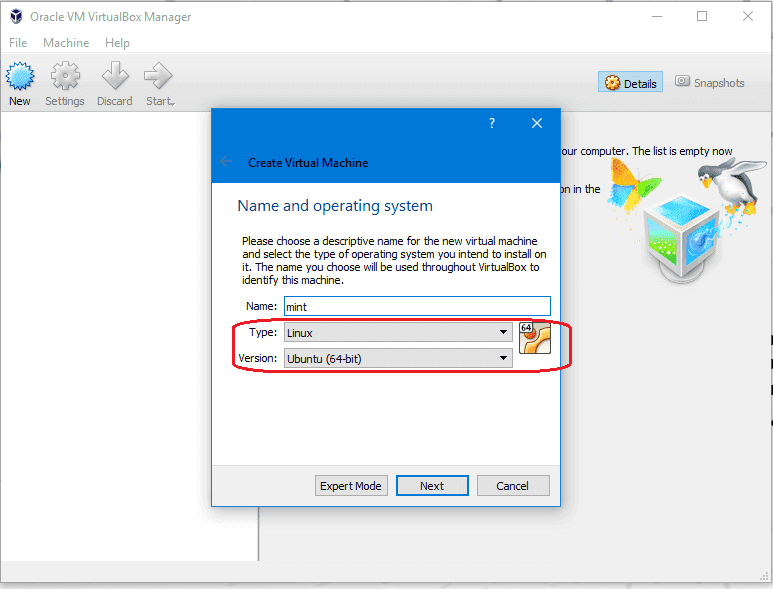The image size is (773, 589).
Task: Maximize the VirtualBox Manager window
Action: tap(702, 16)
